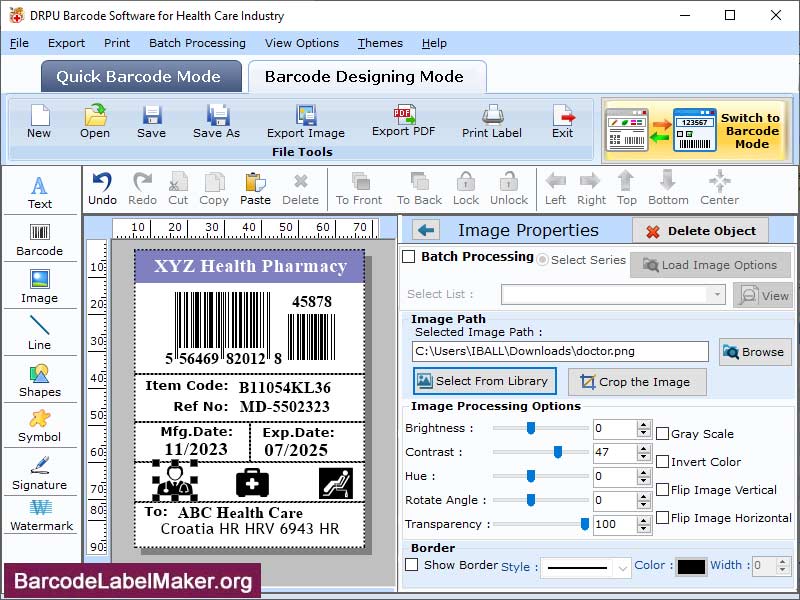Click Delete Object in Image Properties
Image resolution: width=800 pixels, height=600 pixels.
coord(699,231)
